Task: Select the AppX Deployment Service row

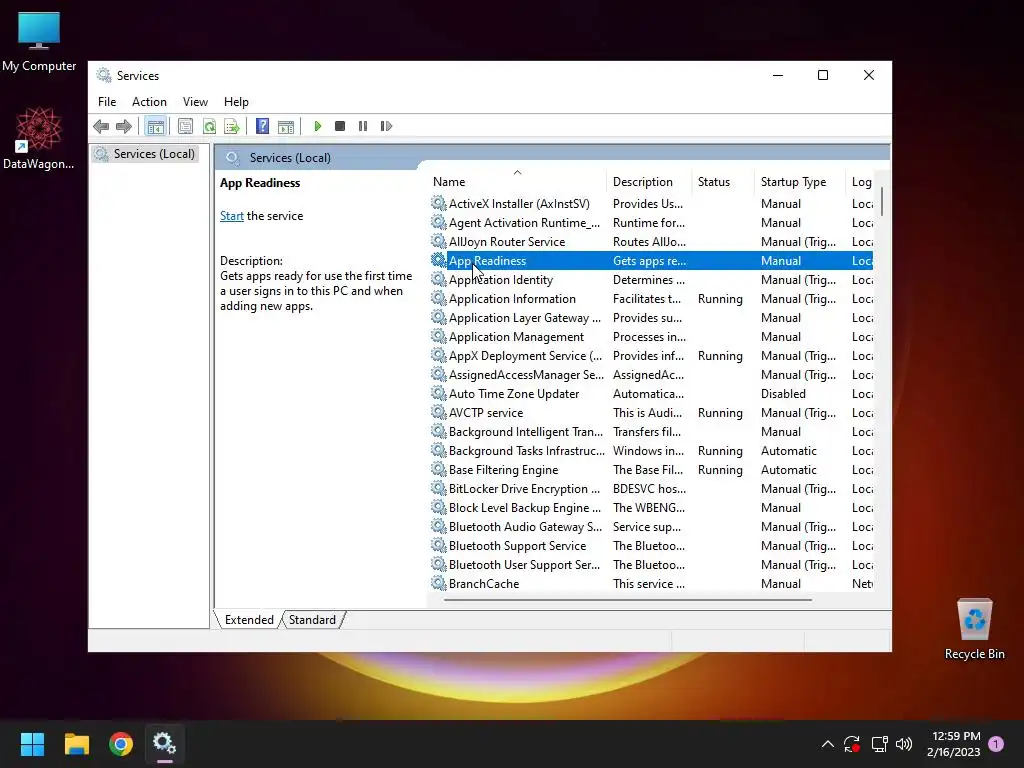Action: 651,356
